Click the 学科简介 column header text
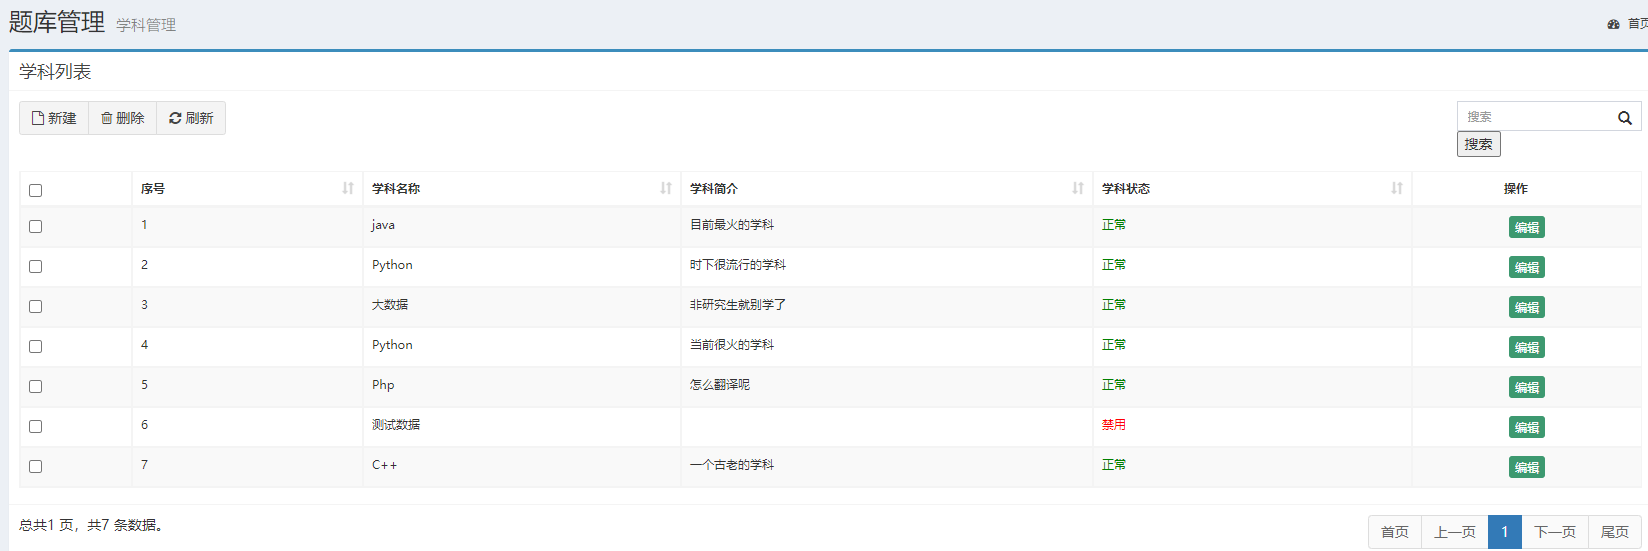1648x551 pixels. click(714, 188)
